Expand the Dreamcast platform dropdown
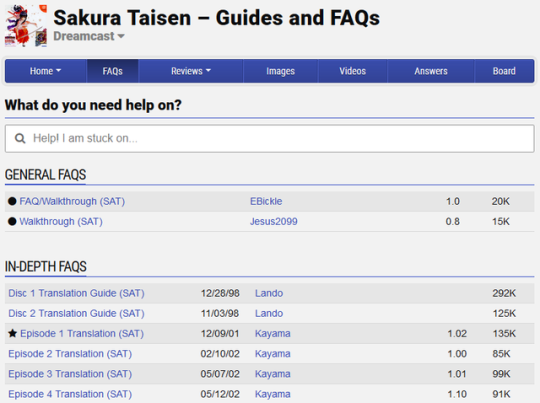Screen dimensions: 540x403 point(89,36)
